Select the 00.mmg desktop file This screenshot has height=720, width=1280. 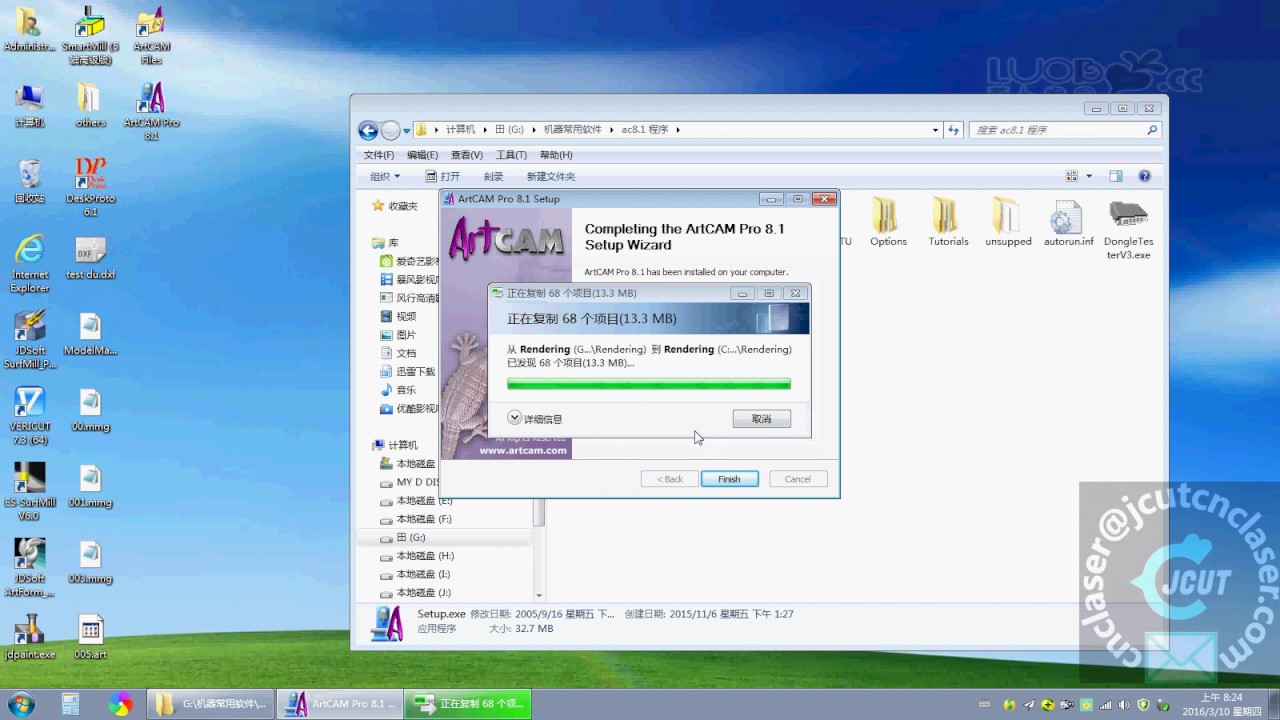90,410
